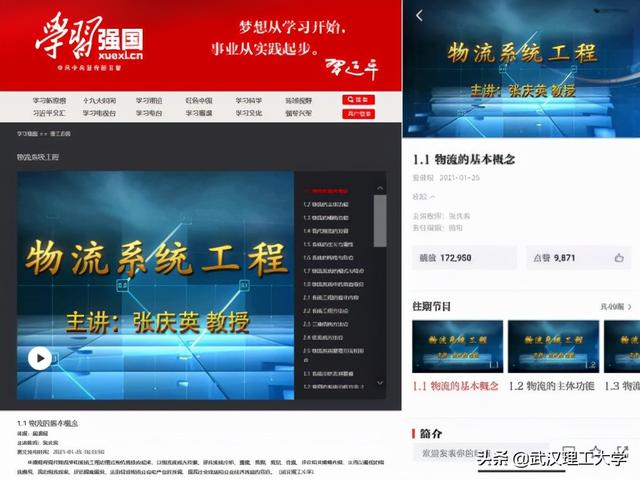Viewport: 640px width, 480px height.
Task: Open the 学习理论 navigation item
Action: tap(149, 100)
